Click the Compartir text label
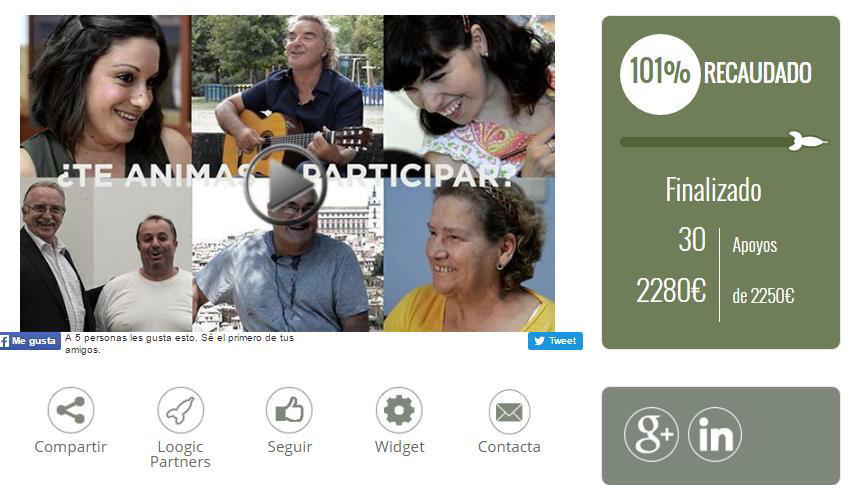Screen dimensions: 854x494 [x=71, y=447]
